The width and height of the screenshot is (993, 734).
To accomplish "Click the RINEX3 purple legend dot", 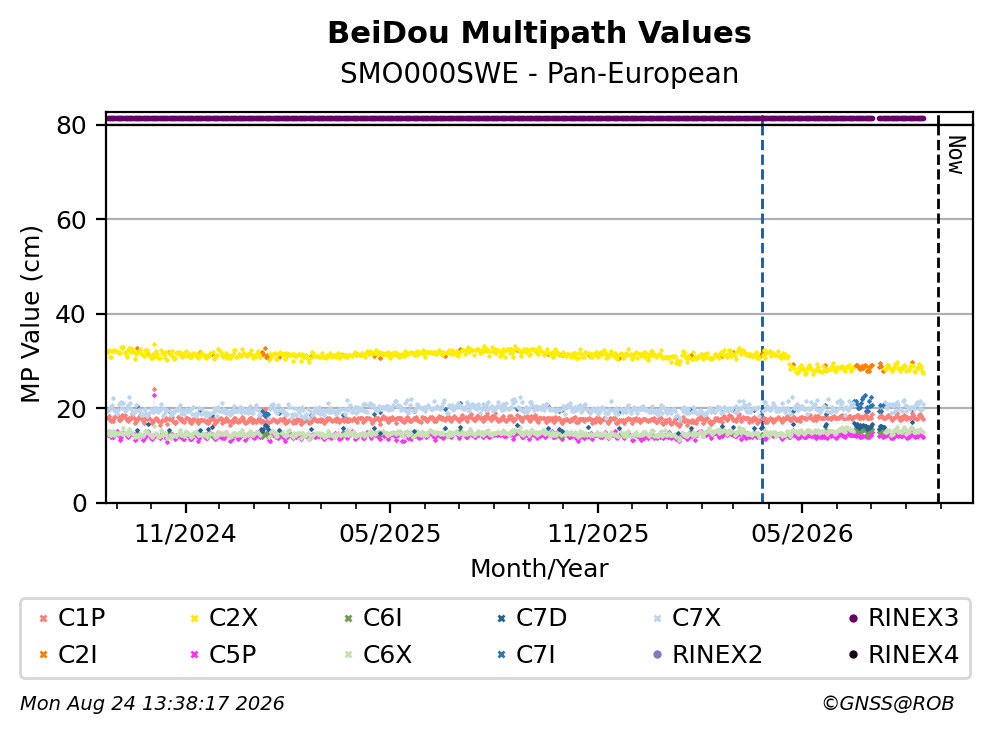I will point(853,618).
